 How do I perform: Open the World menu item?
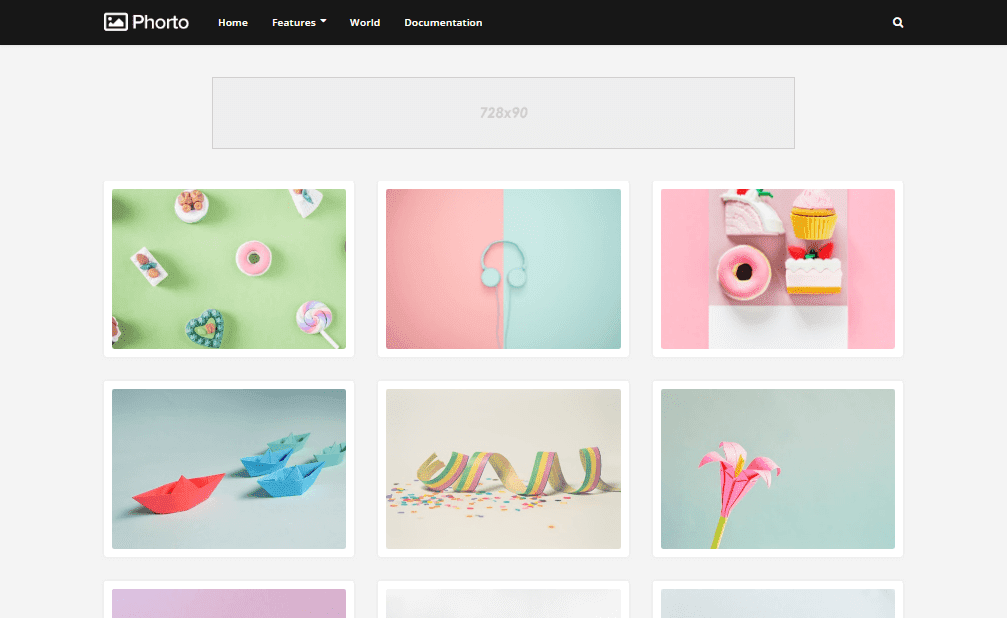pos(365,22)
